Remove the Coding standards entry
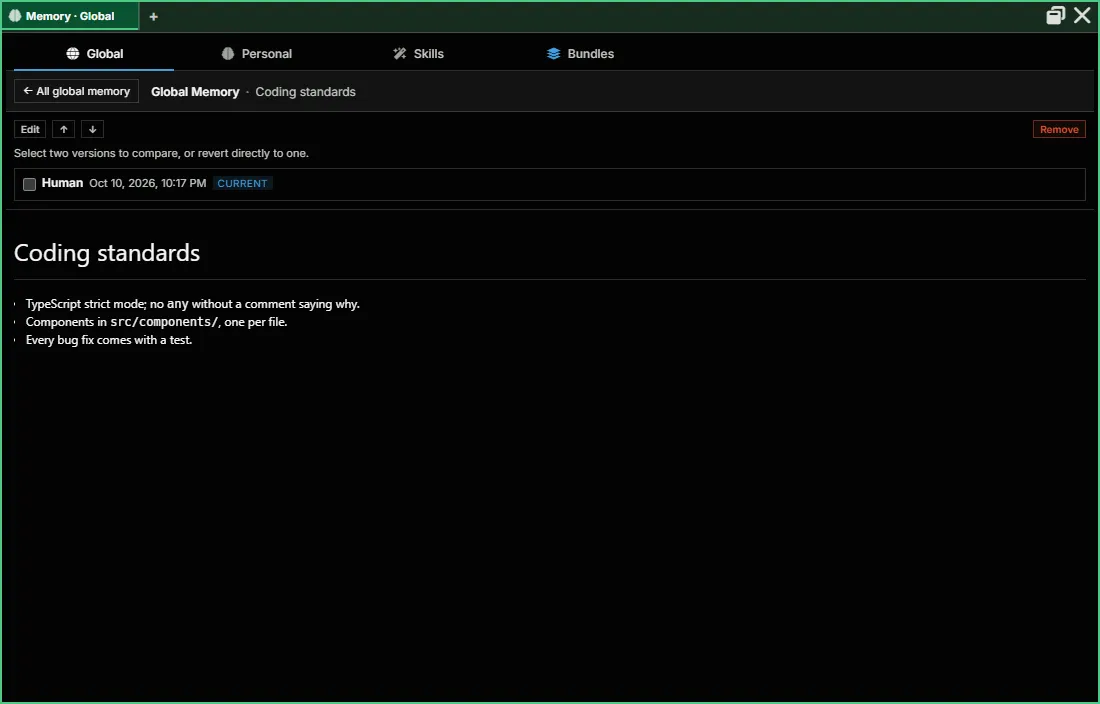Viewport: 1100px width, 704px height. (1059, 129)
